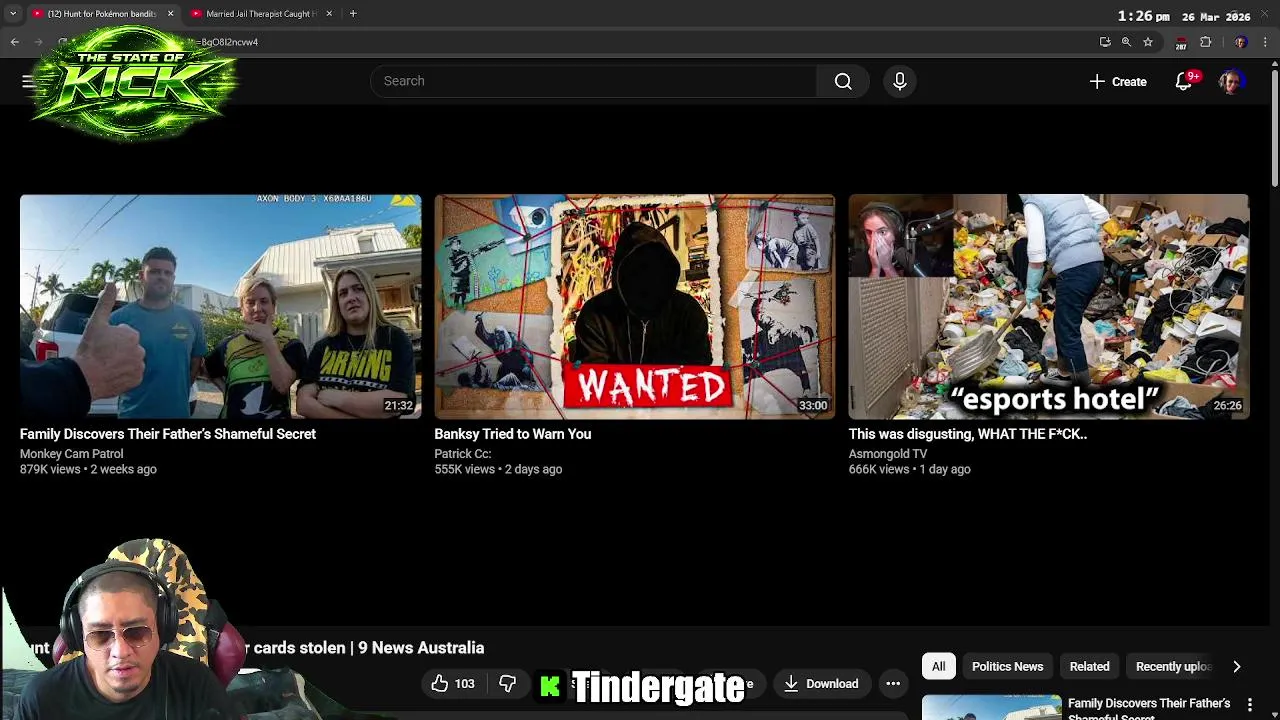Open the bodycam family video thumbnail
The height and width of the screenshot is (720, 1280).
click(x=220, y=306)
